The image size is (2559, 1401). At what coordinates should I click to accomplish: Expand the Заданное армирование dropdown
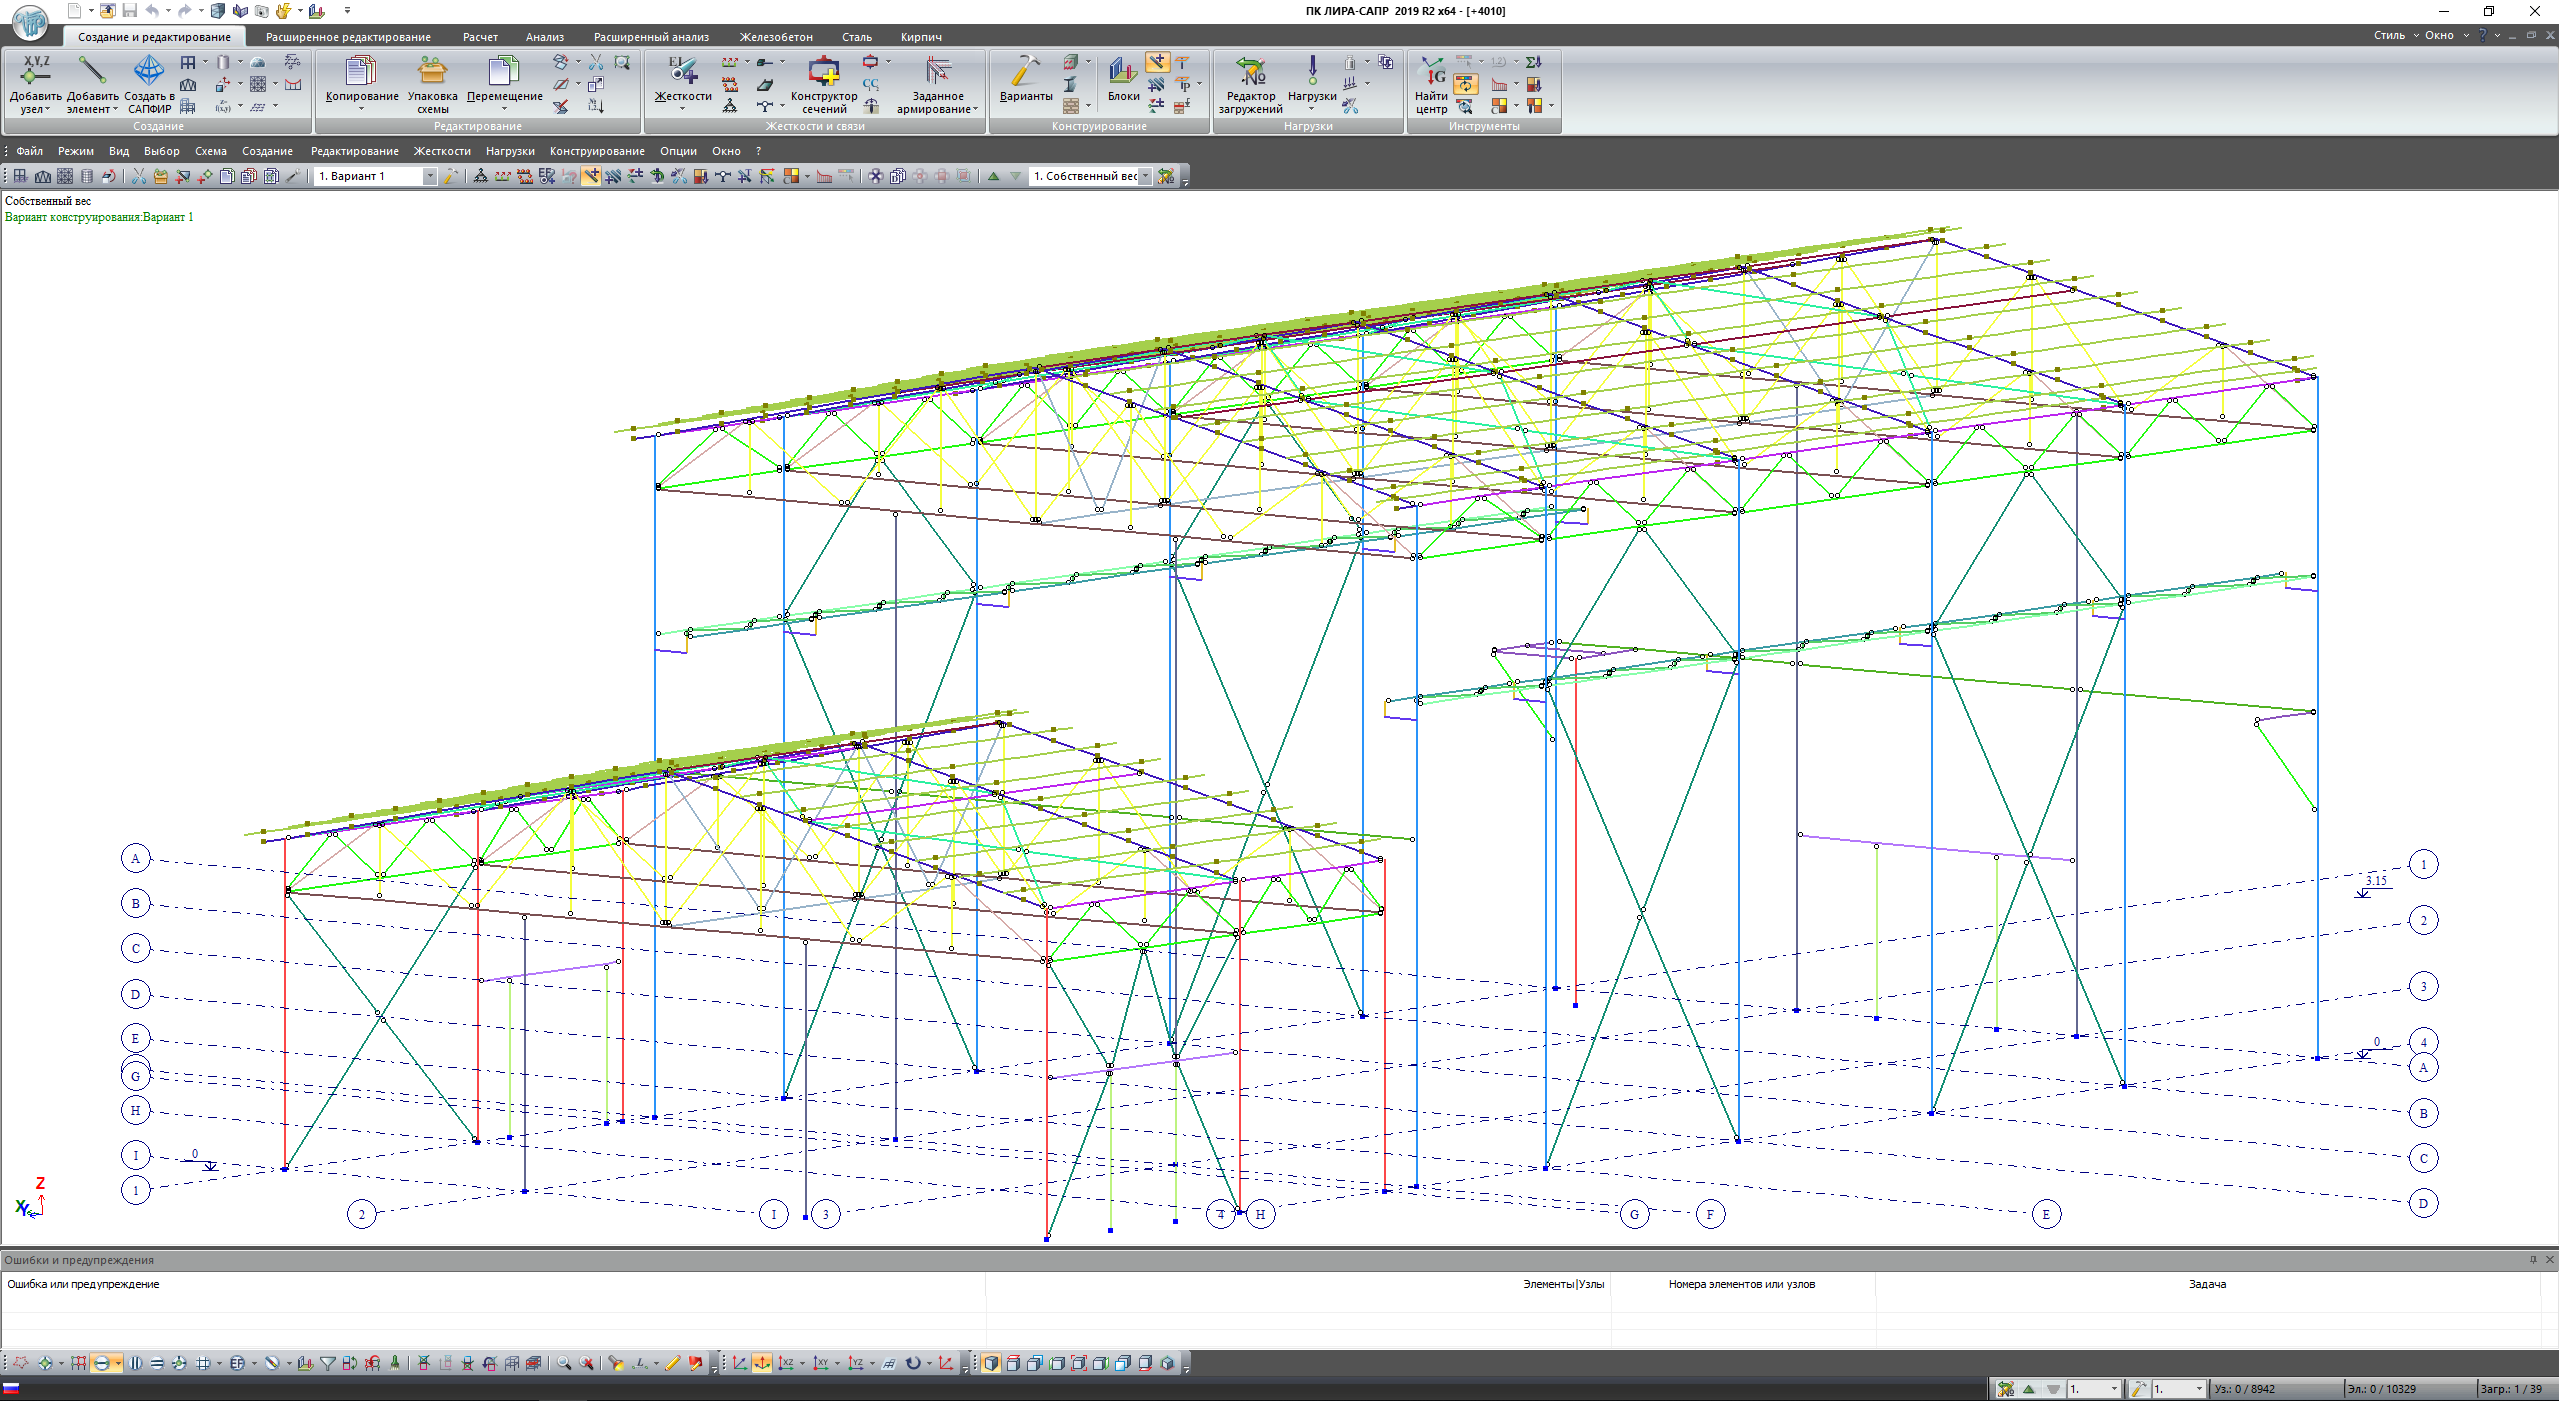975,110
